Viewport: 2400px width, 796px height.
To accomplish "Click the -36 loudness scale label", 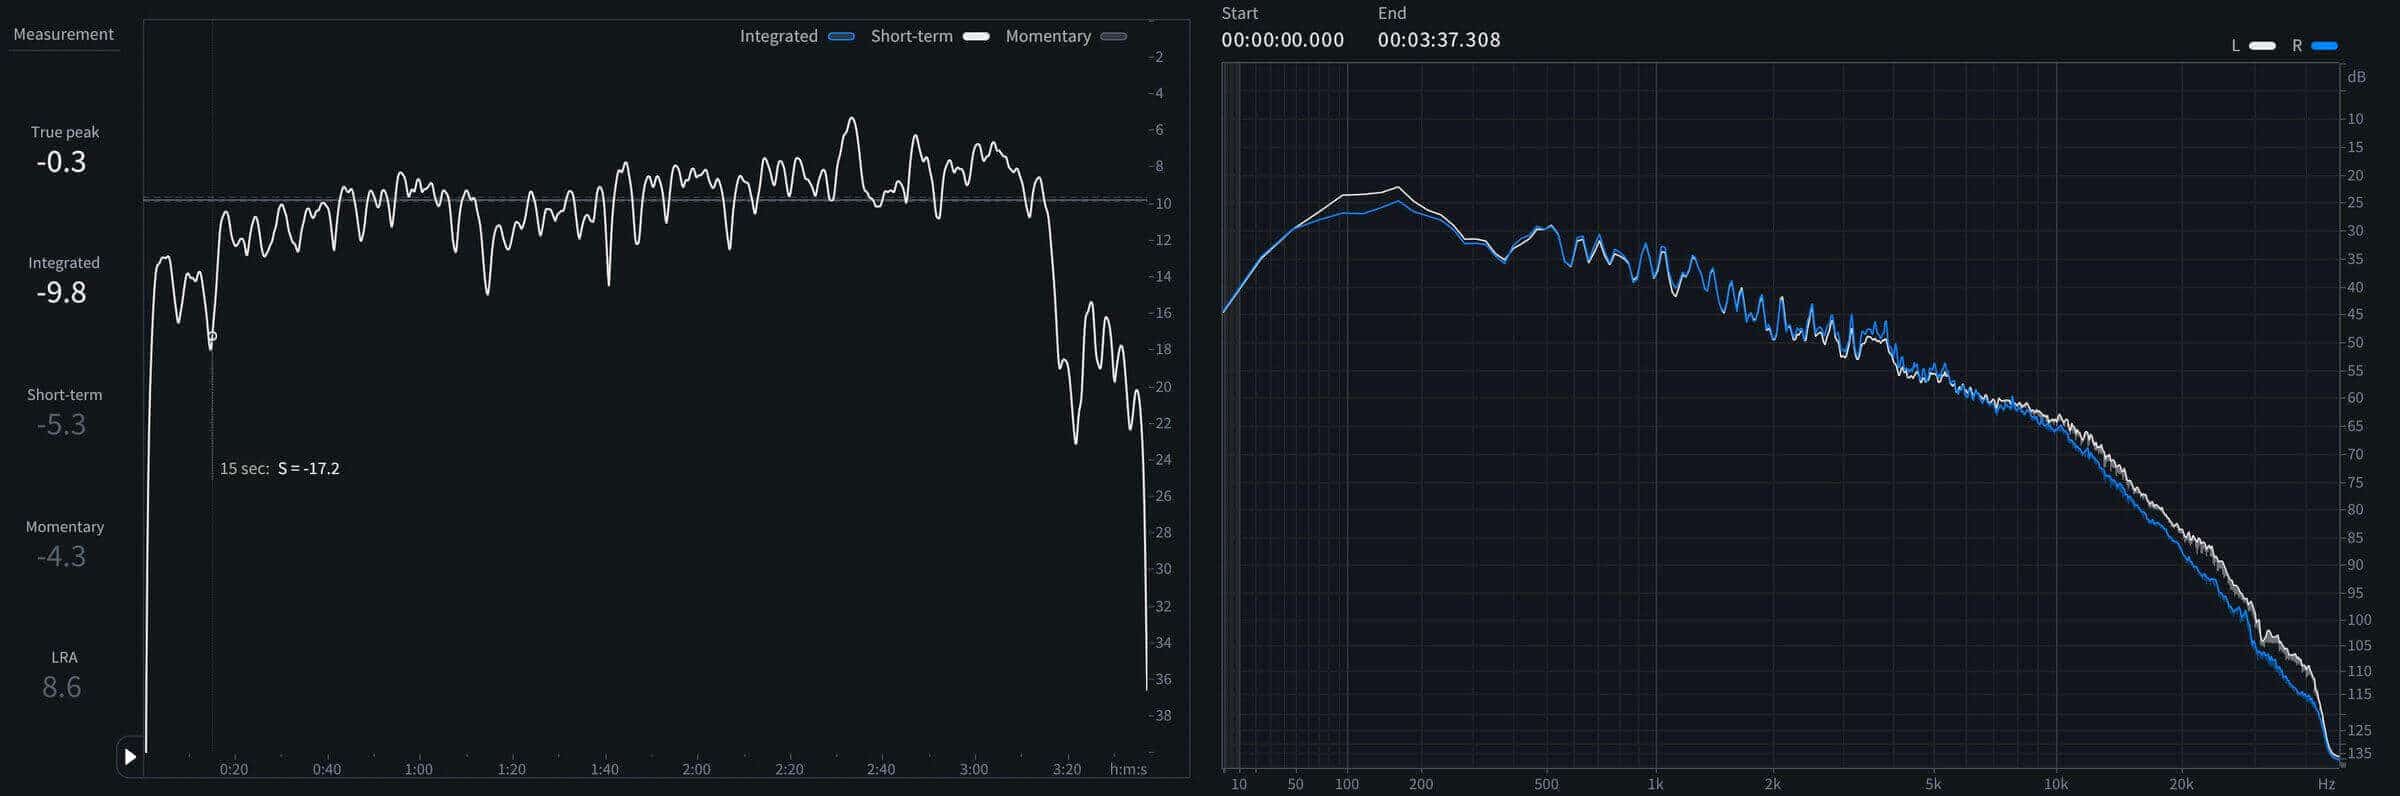I will point(1160,680).
